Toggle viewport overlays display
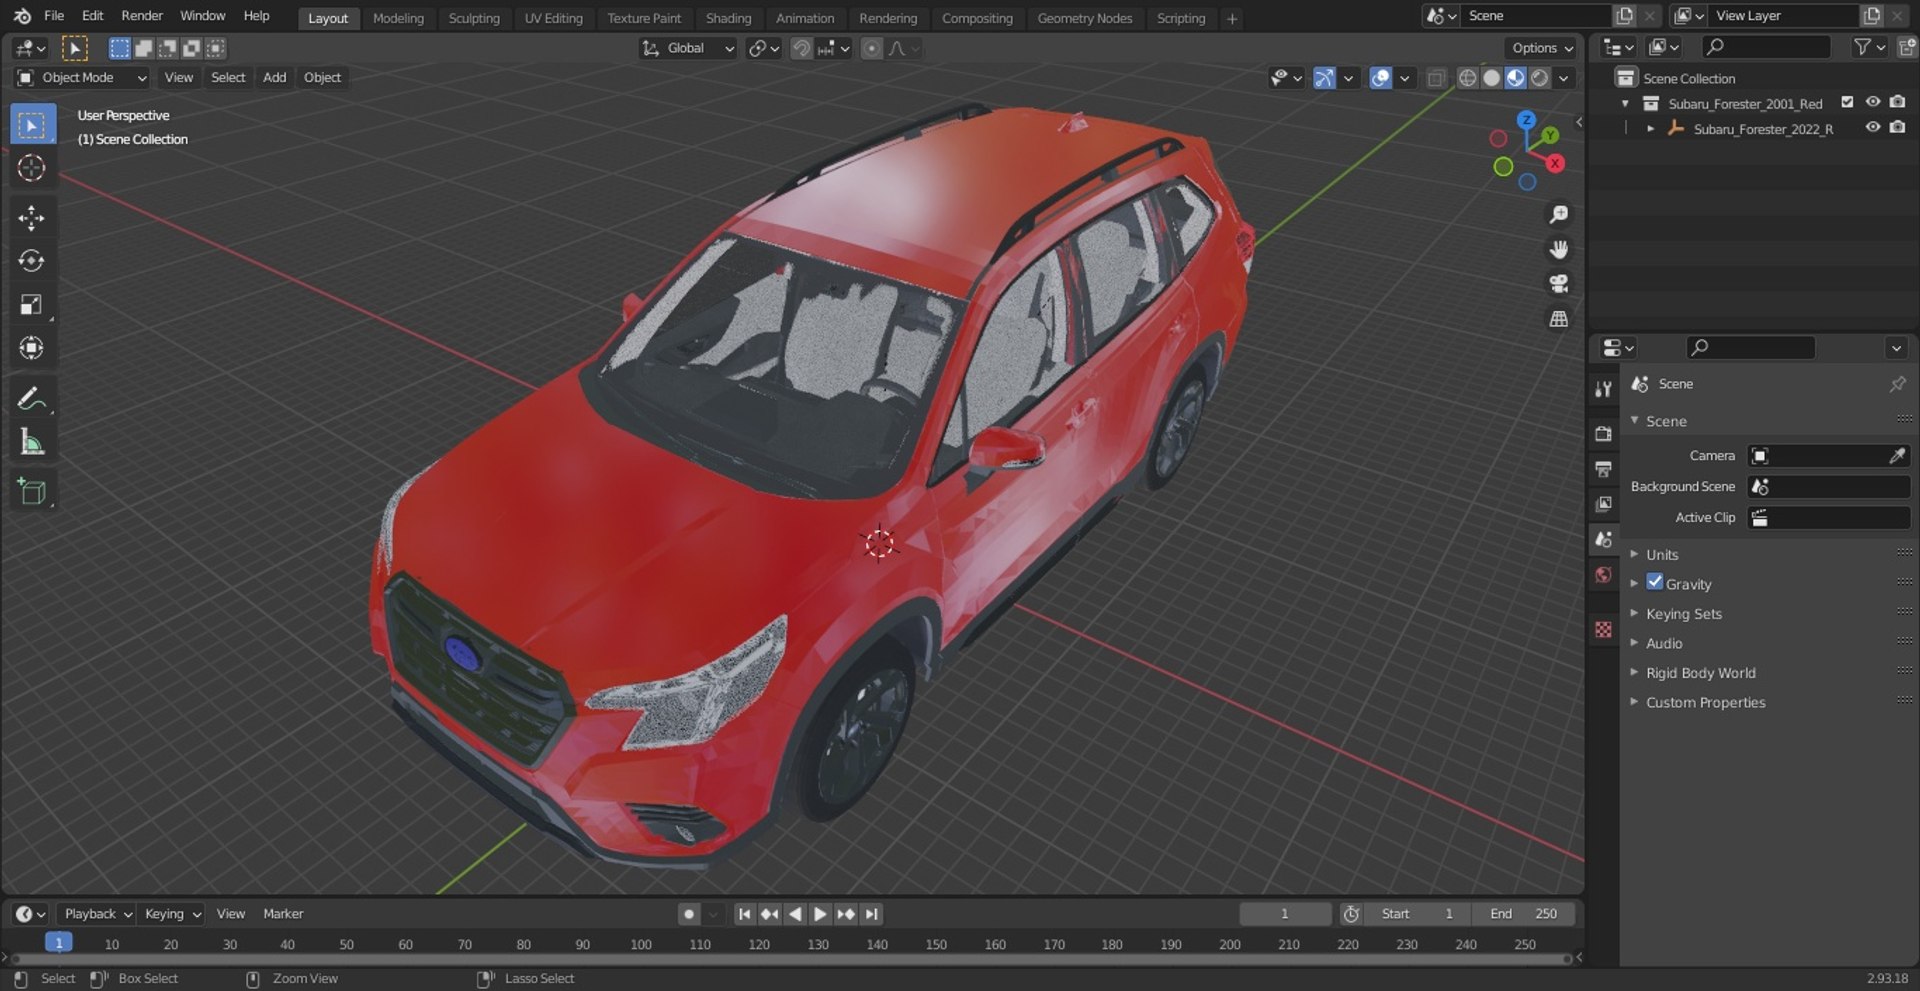1920x991 pixels. (x=1380, y=78)
